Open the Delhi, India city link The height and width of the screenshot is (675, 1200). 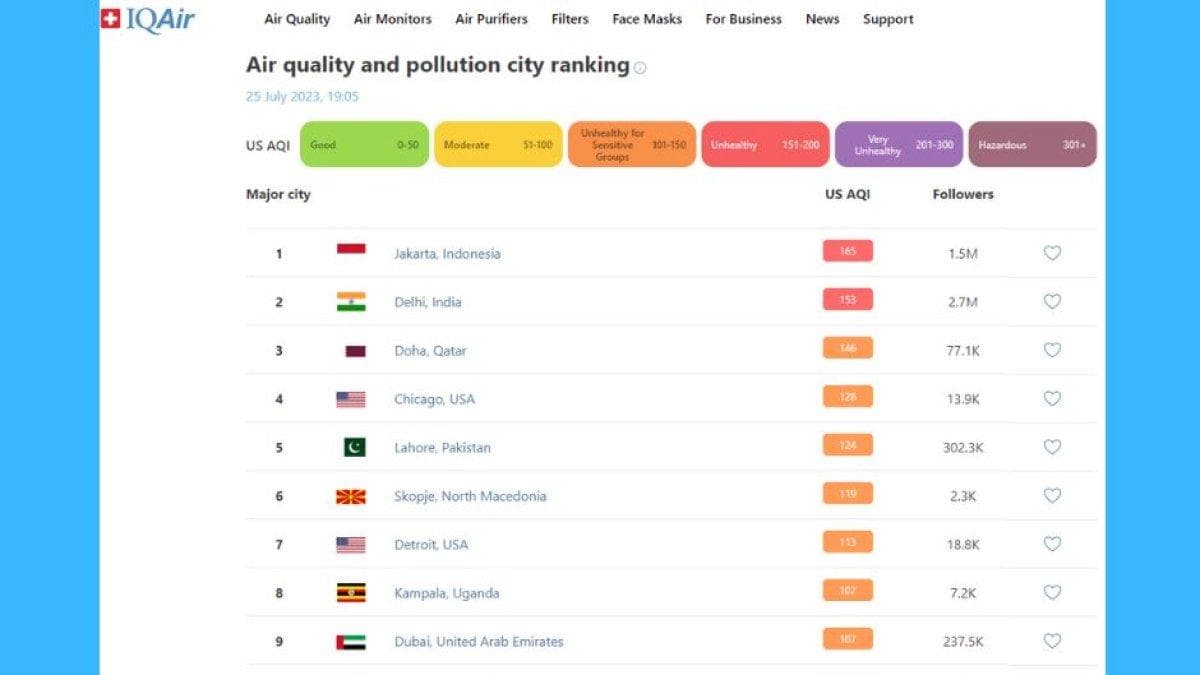[428, 302]
